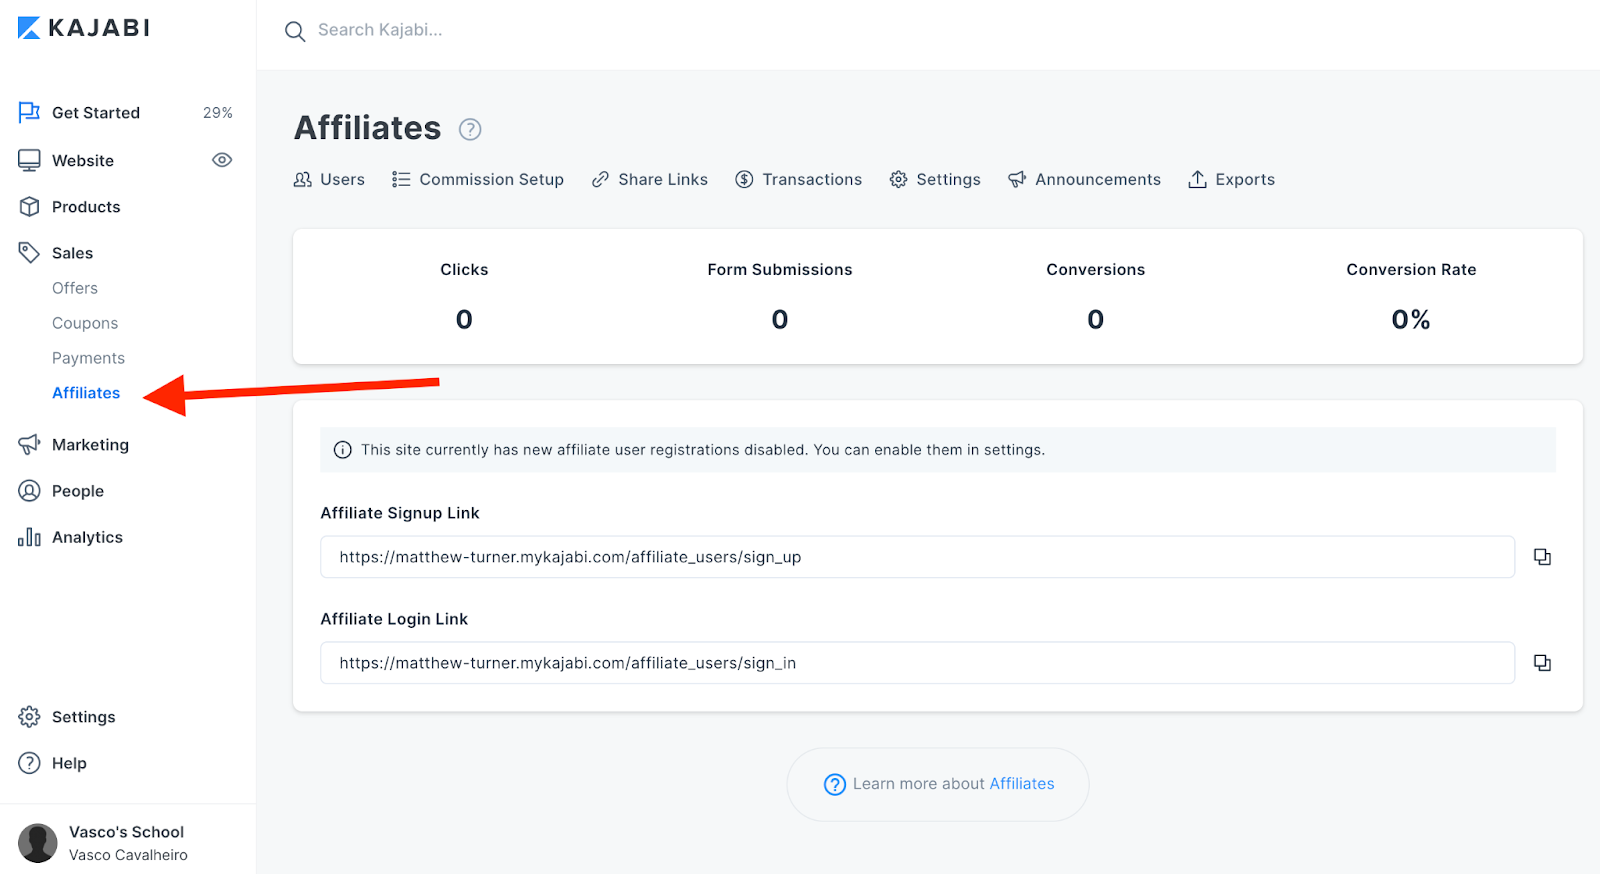This screenshot has width=1600, height=874.
Task: Copy the Affiliate Login Link
Action: (1542, 663)
